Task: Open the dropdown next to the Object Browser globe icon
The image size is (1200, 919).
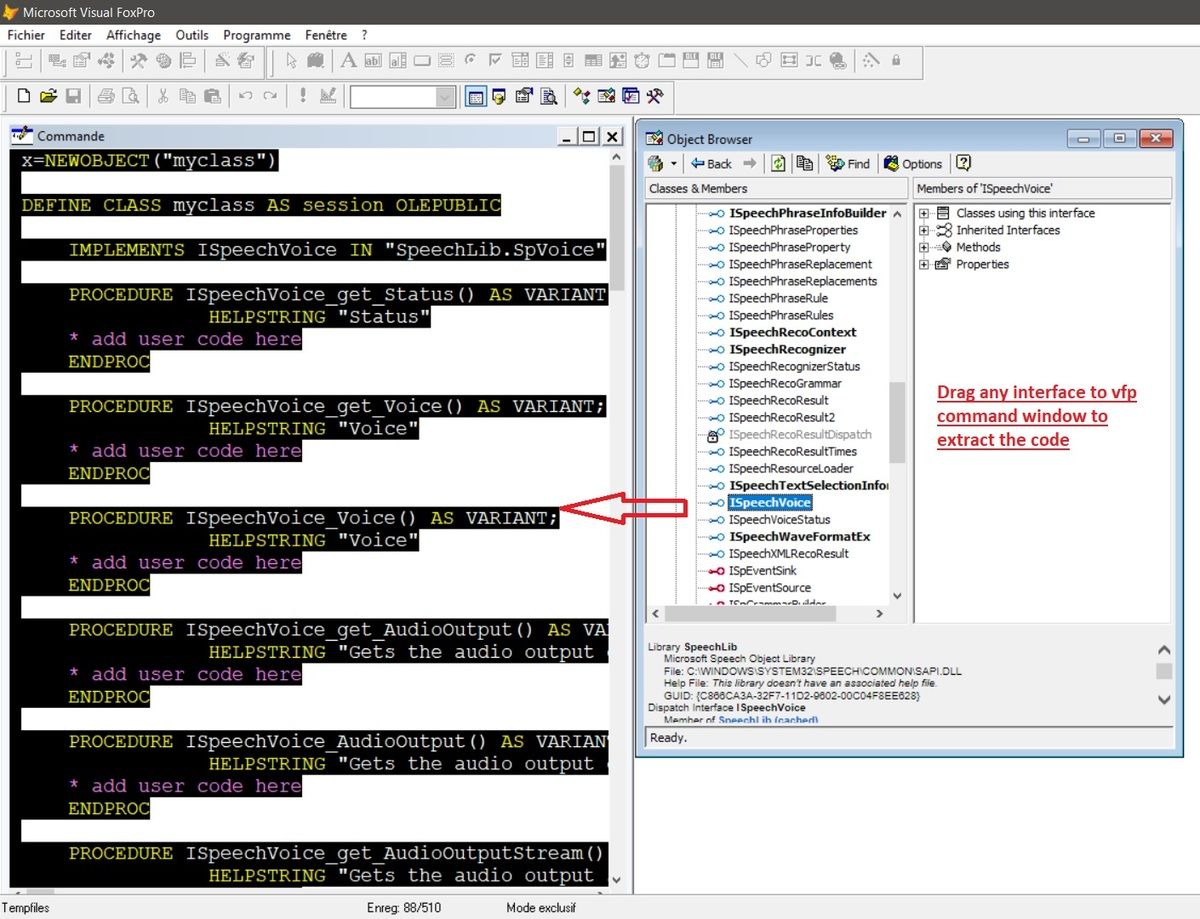Action: (673, 162)
